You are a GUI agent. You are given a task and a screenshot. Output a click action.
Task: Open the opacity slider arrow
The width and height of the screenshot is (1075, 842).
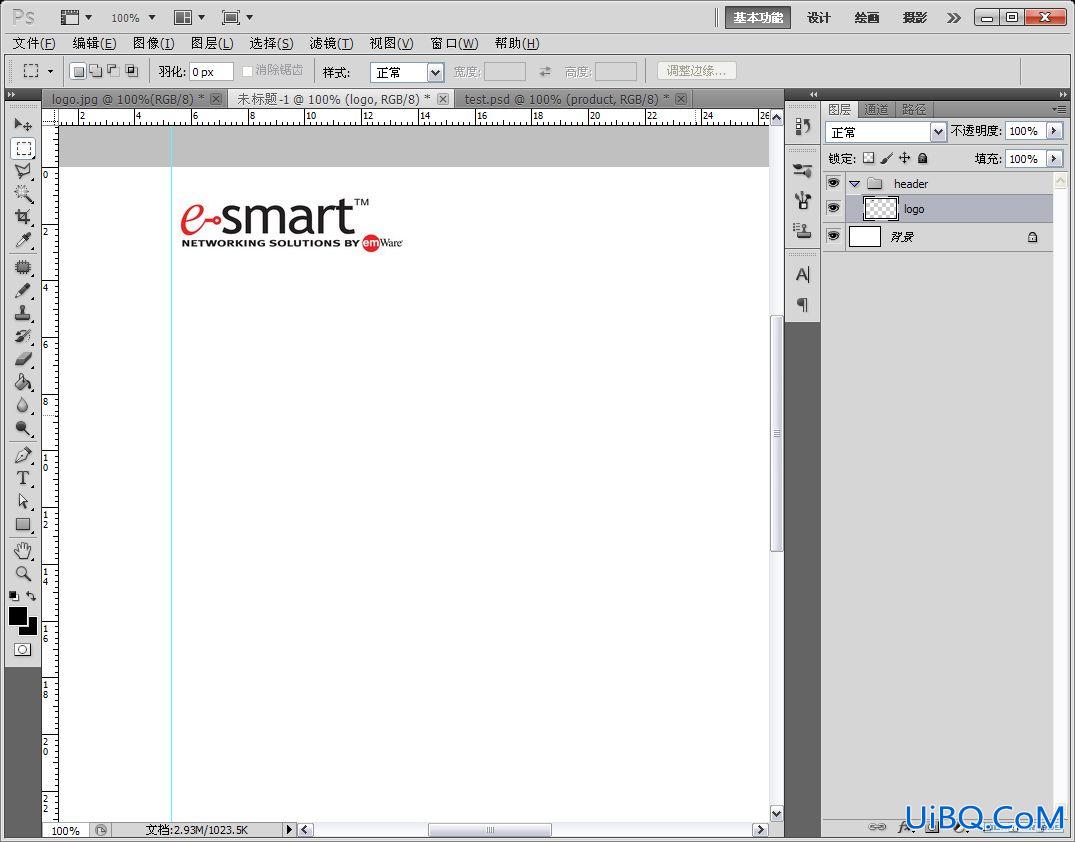(1054, 130)
